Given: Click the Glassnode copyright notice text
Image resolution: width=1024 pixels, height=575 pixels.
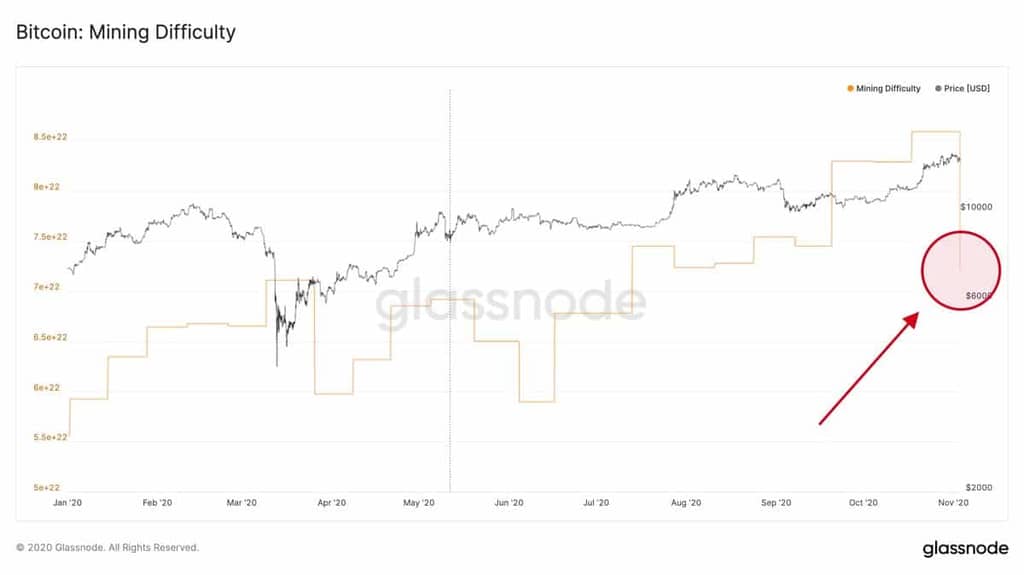Looking at the screenshot, I should point(107,548).
